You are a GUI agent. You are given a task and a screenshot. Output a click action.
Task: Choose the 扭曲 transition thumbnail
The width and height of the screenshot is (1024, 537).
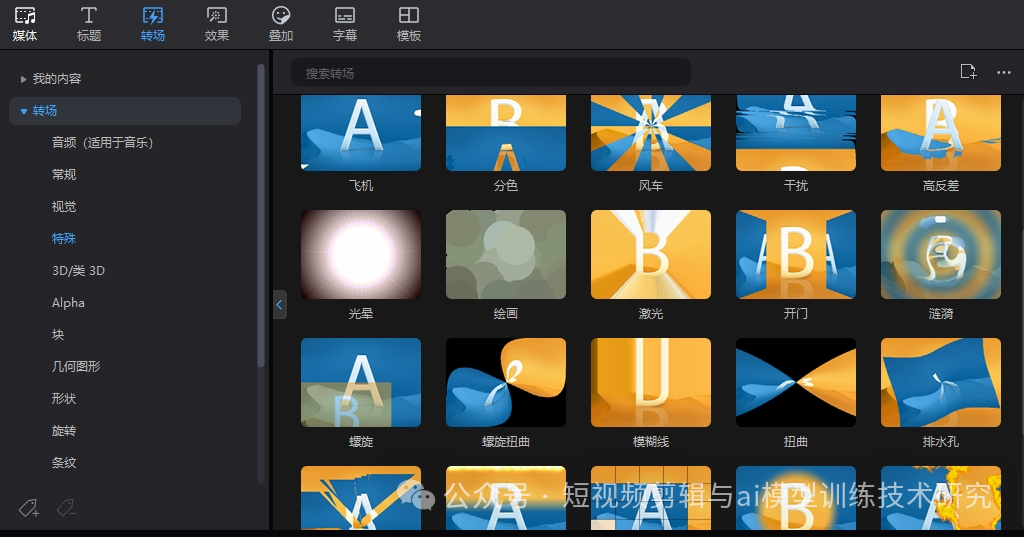[x=795, y=382]
